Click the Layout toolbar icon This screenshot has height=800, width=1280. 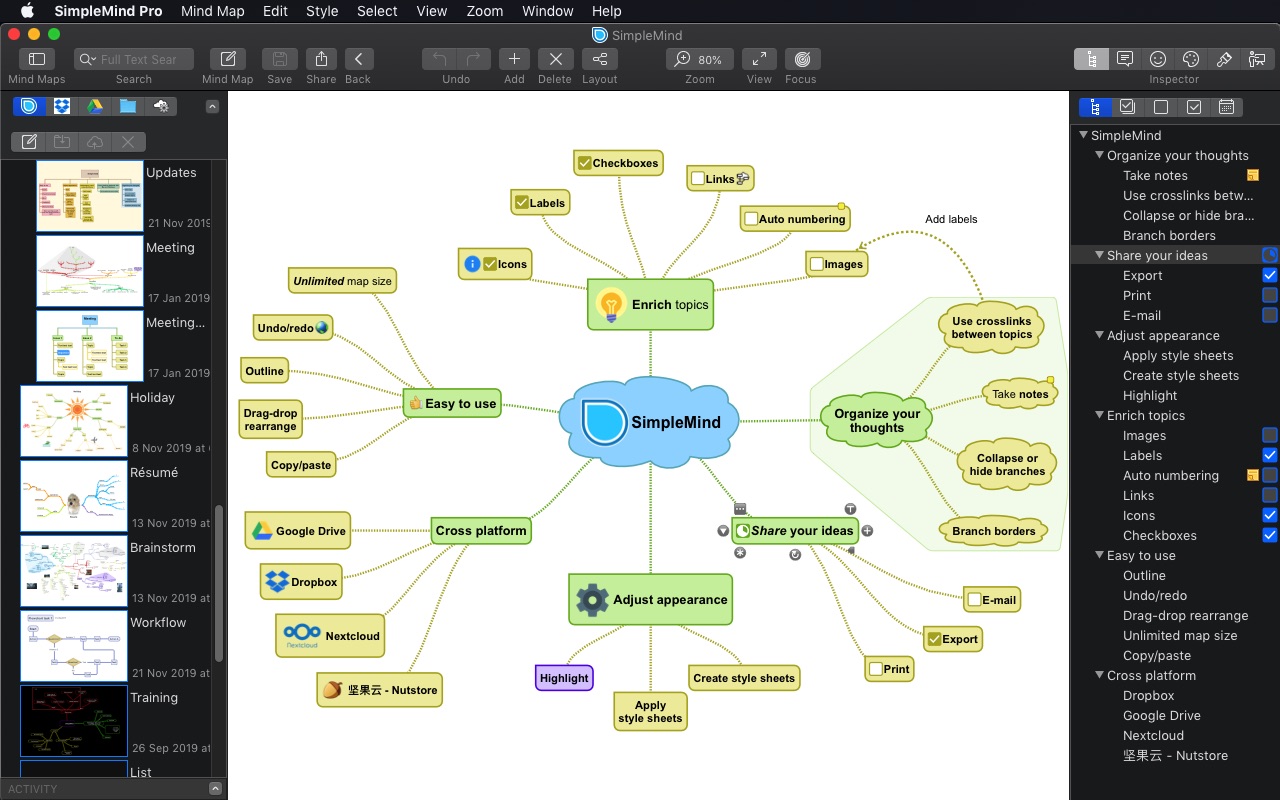coord(599,60)
